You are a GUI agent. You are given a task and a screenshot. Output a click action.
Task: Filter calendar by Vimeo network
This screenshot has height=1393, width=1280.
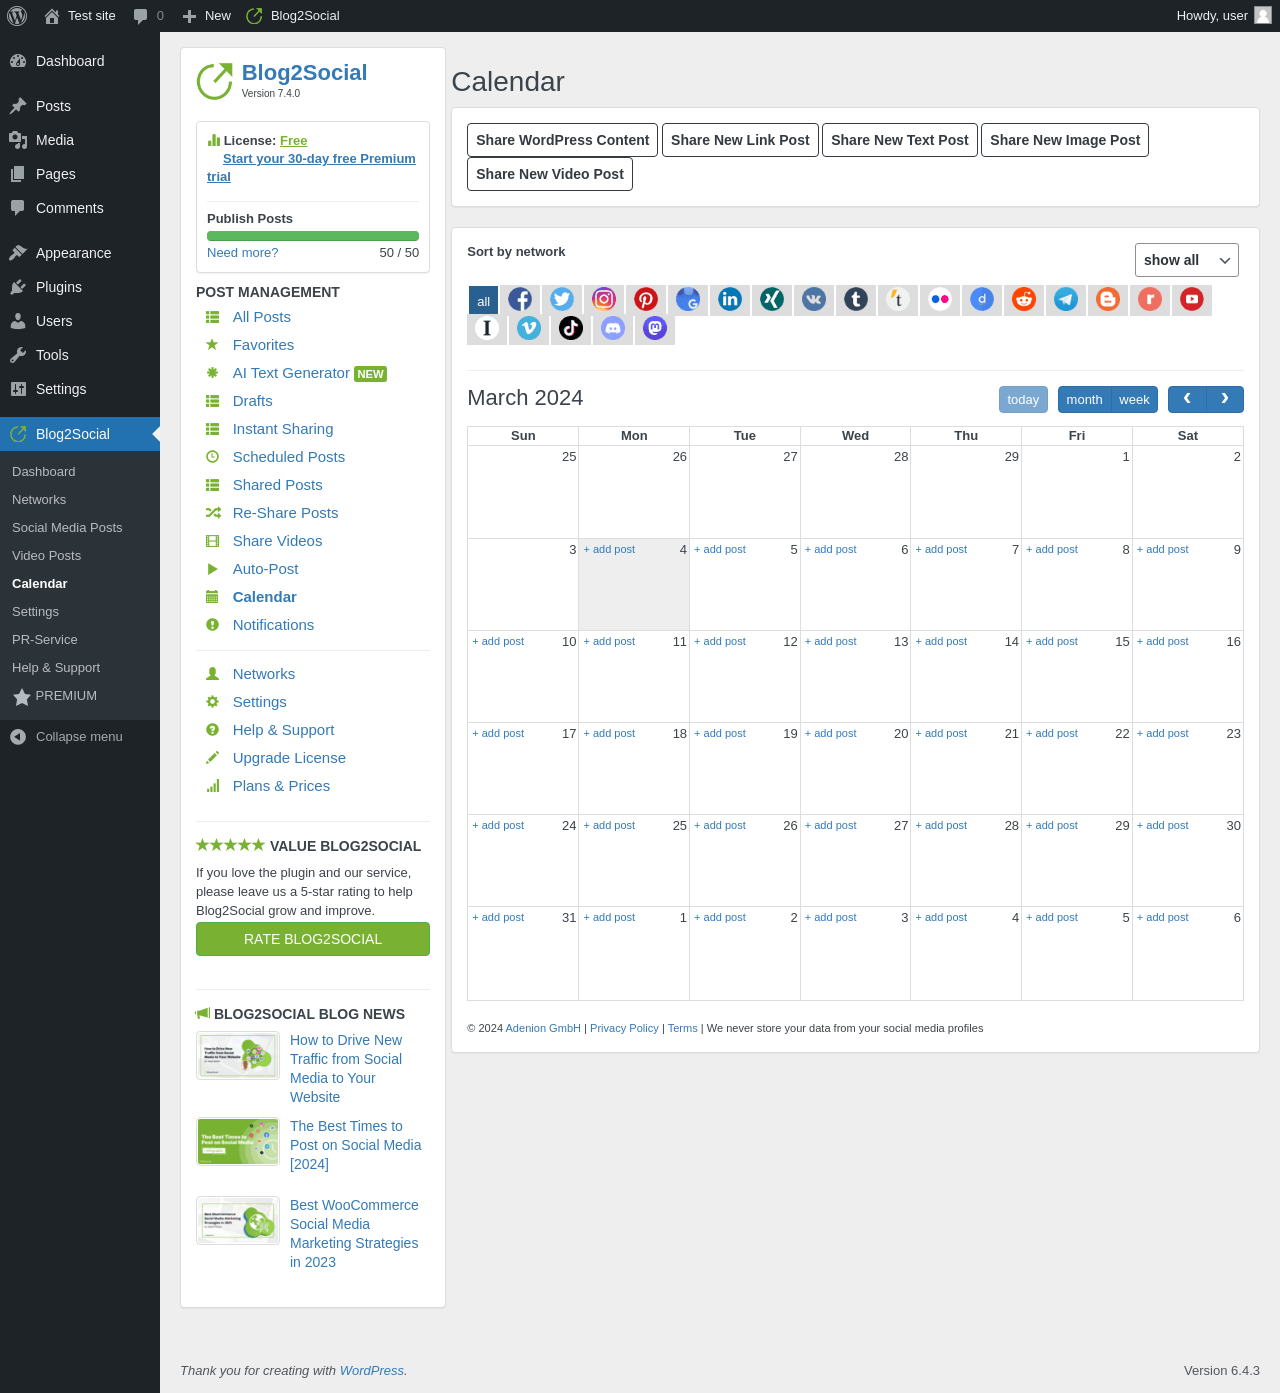pyautogui.click(x=529, y=328)
